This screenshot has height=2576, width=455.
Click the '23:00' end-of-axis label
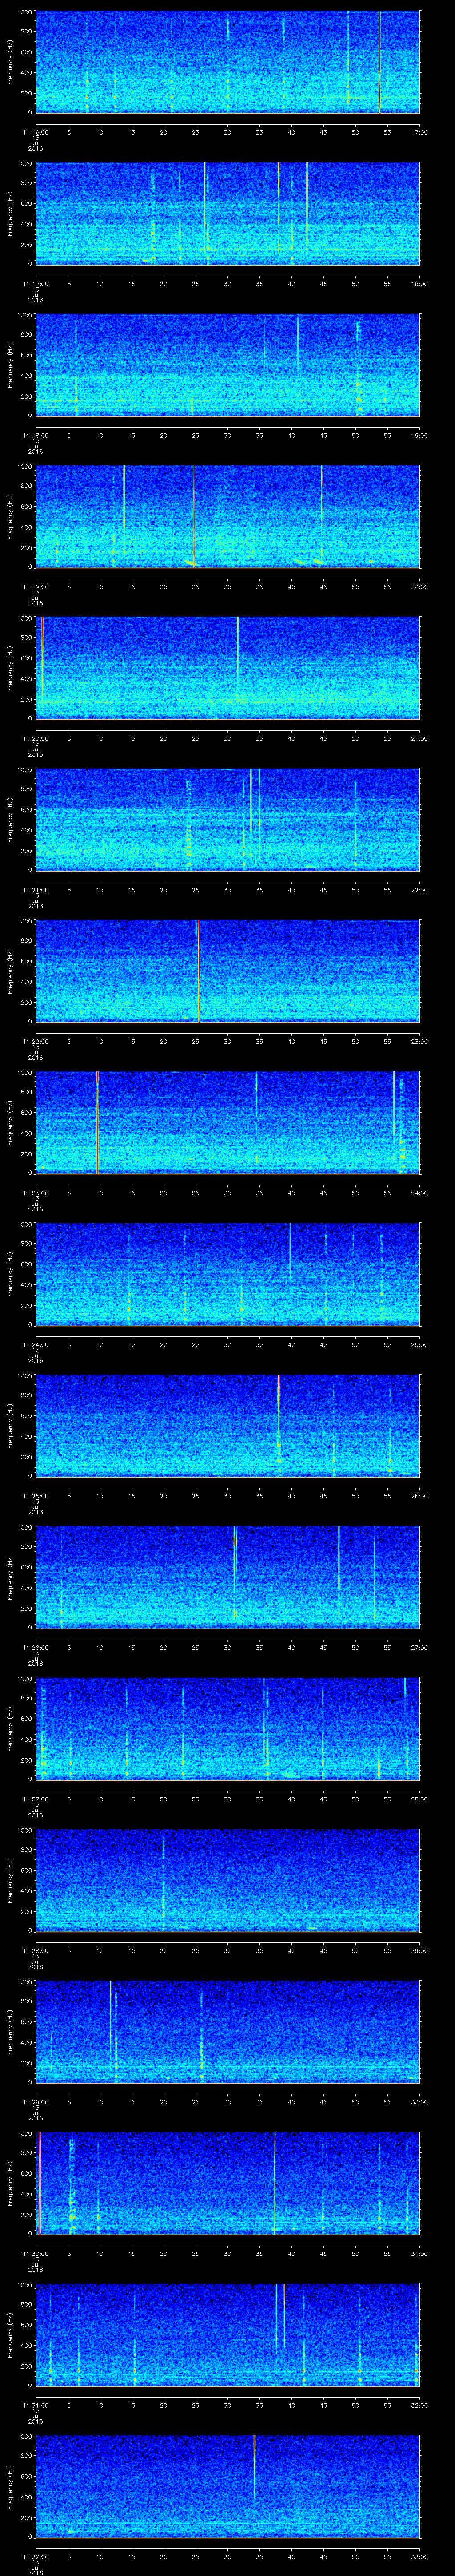(x=420, y=1041)
